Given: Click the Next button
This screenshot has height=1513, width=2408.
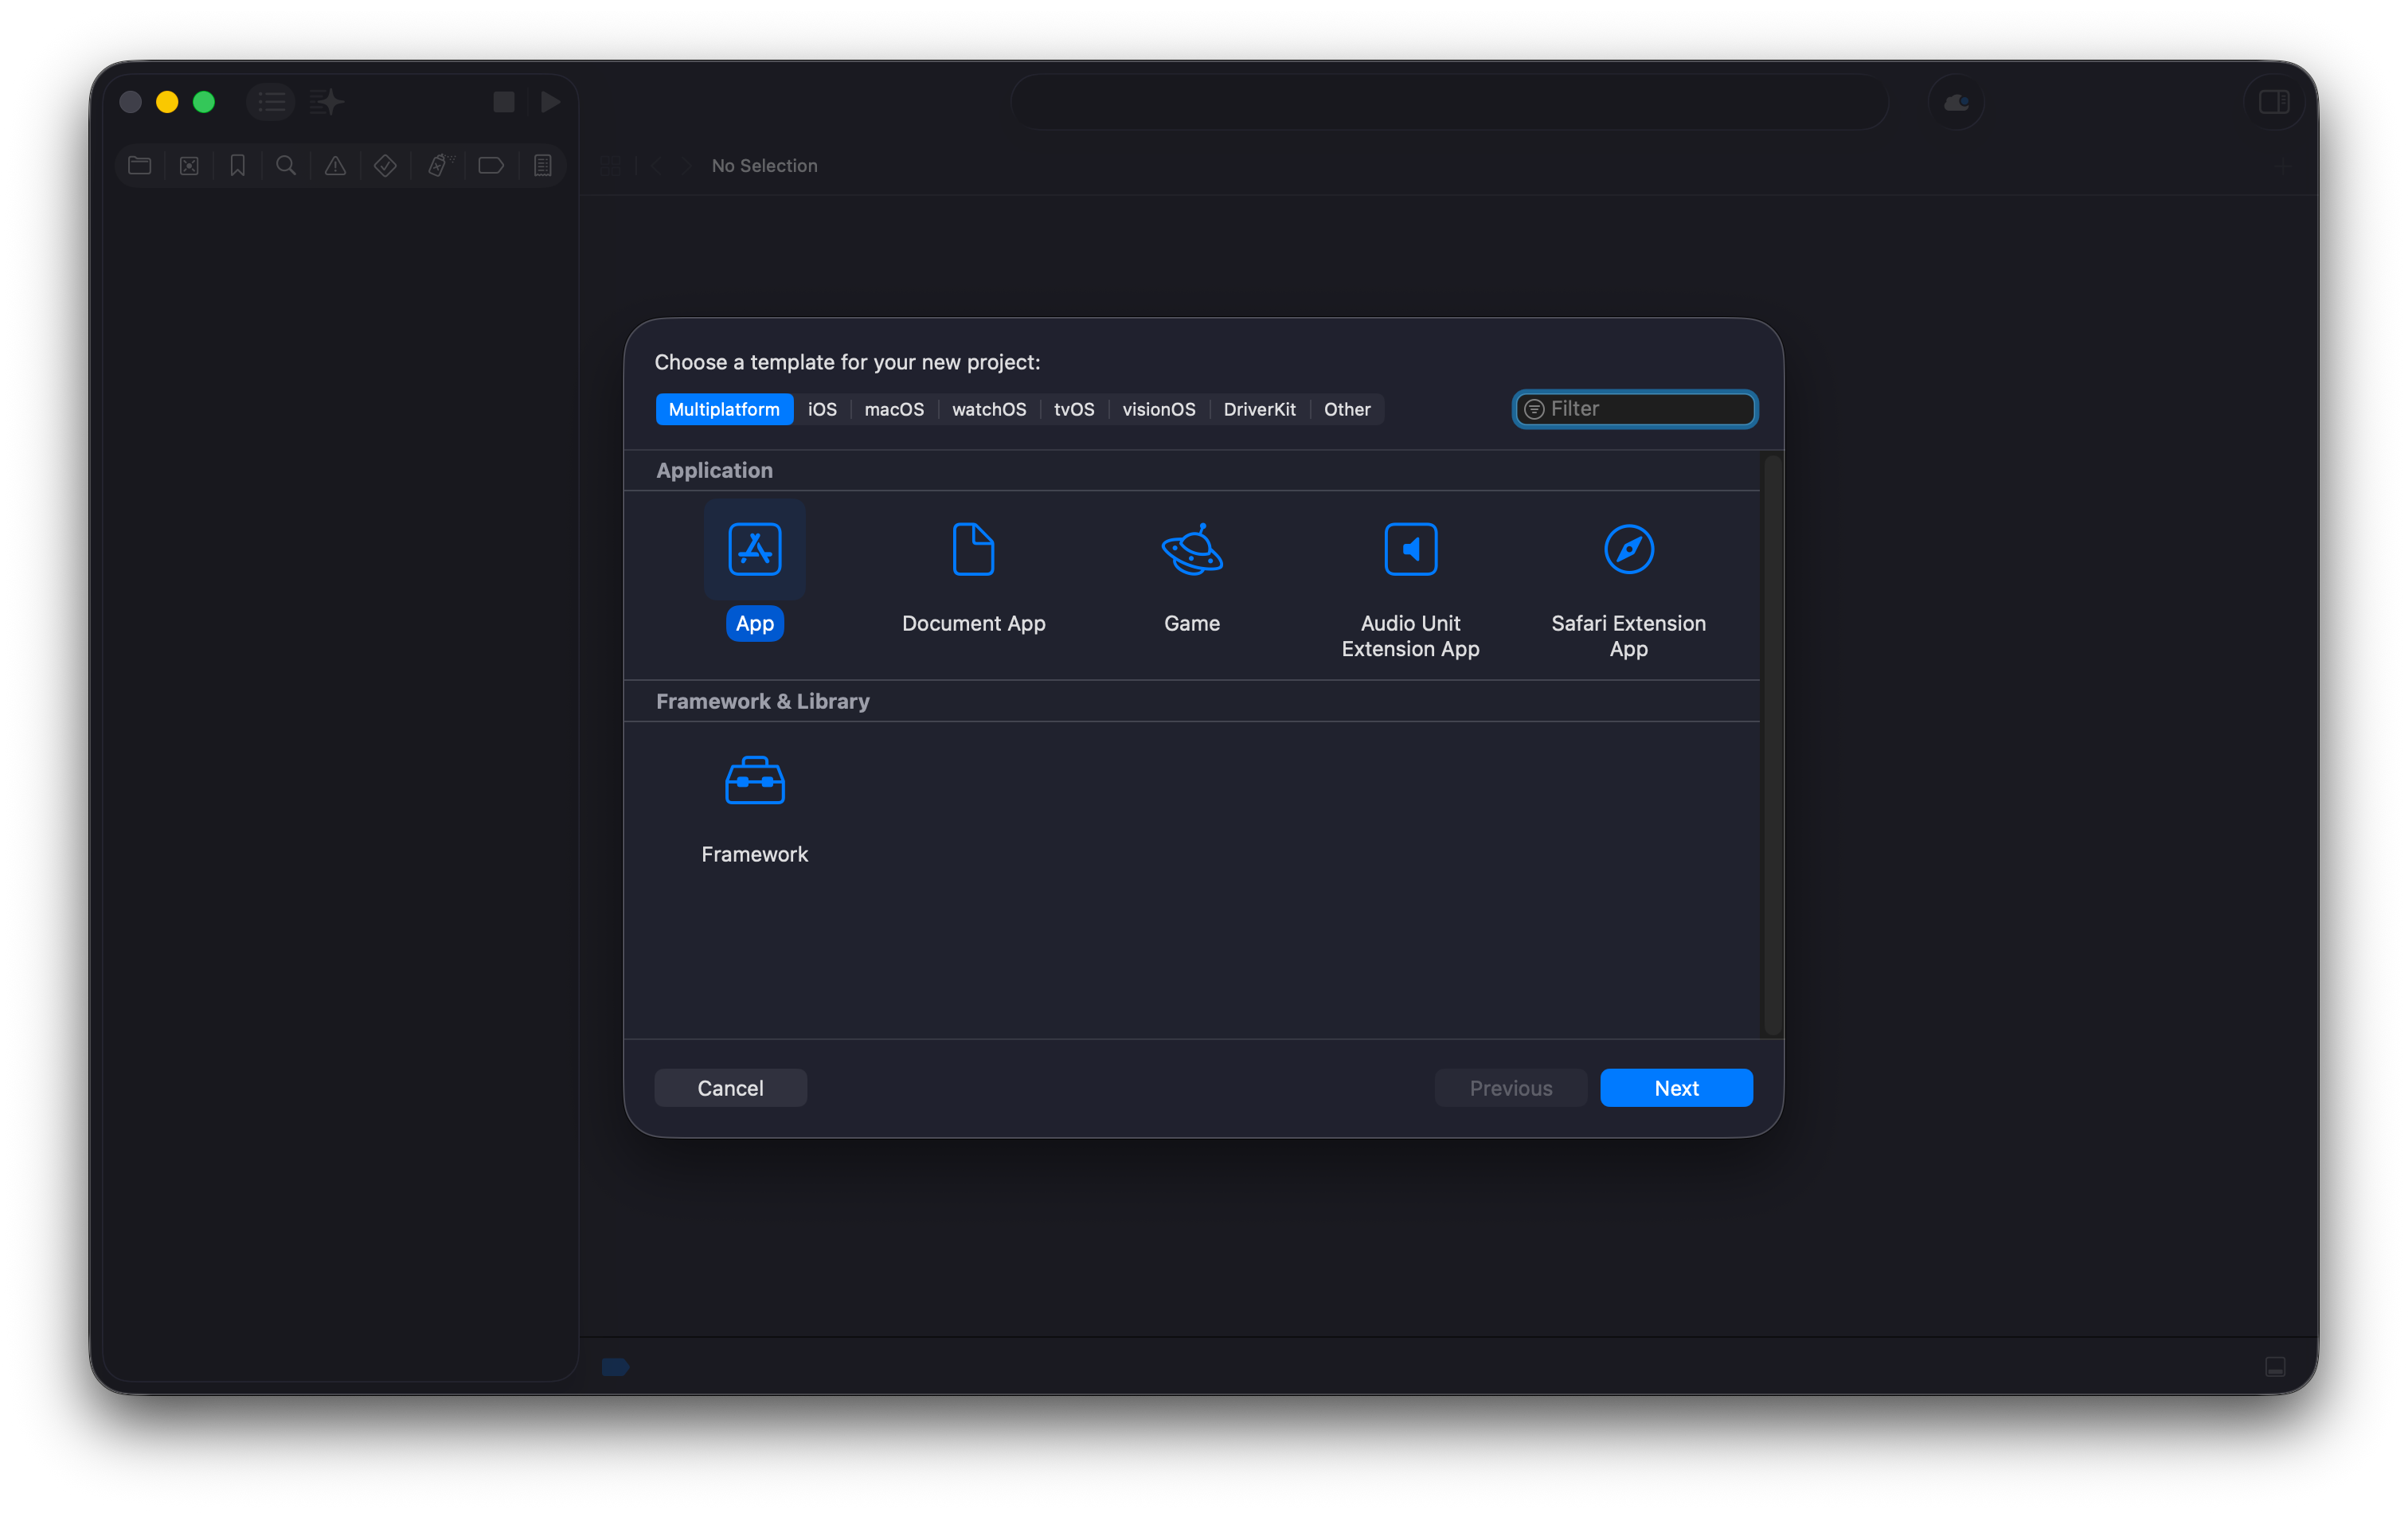Looking at the screenshot, I should pos(1676,1088).
